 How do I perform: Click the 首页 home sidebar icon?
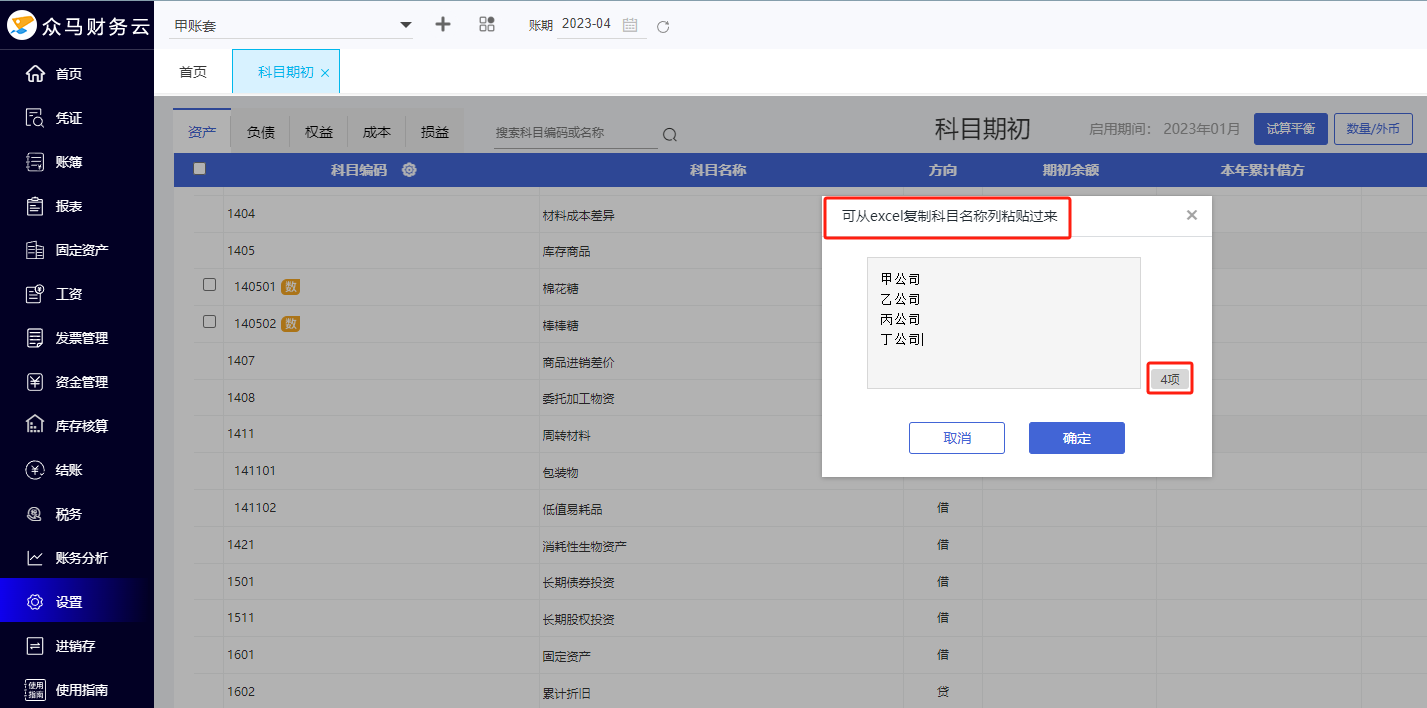coord(35,74)
